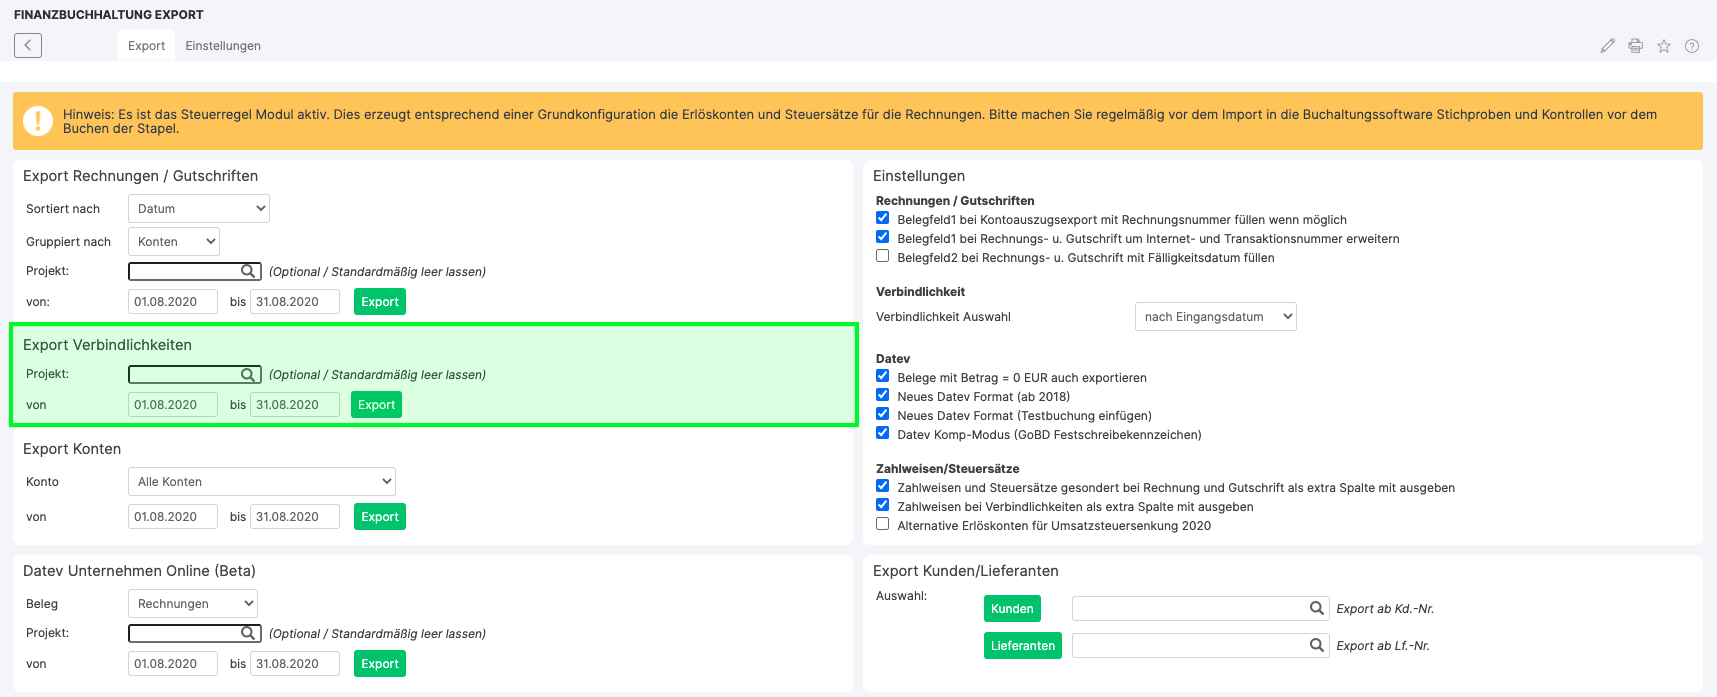Click Export button under Export Verbindlichkeiten

pyautogui.click(x=376, y=405)
